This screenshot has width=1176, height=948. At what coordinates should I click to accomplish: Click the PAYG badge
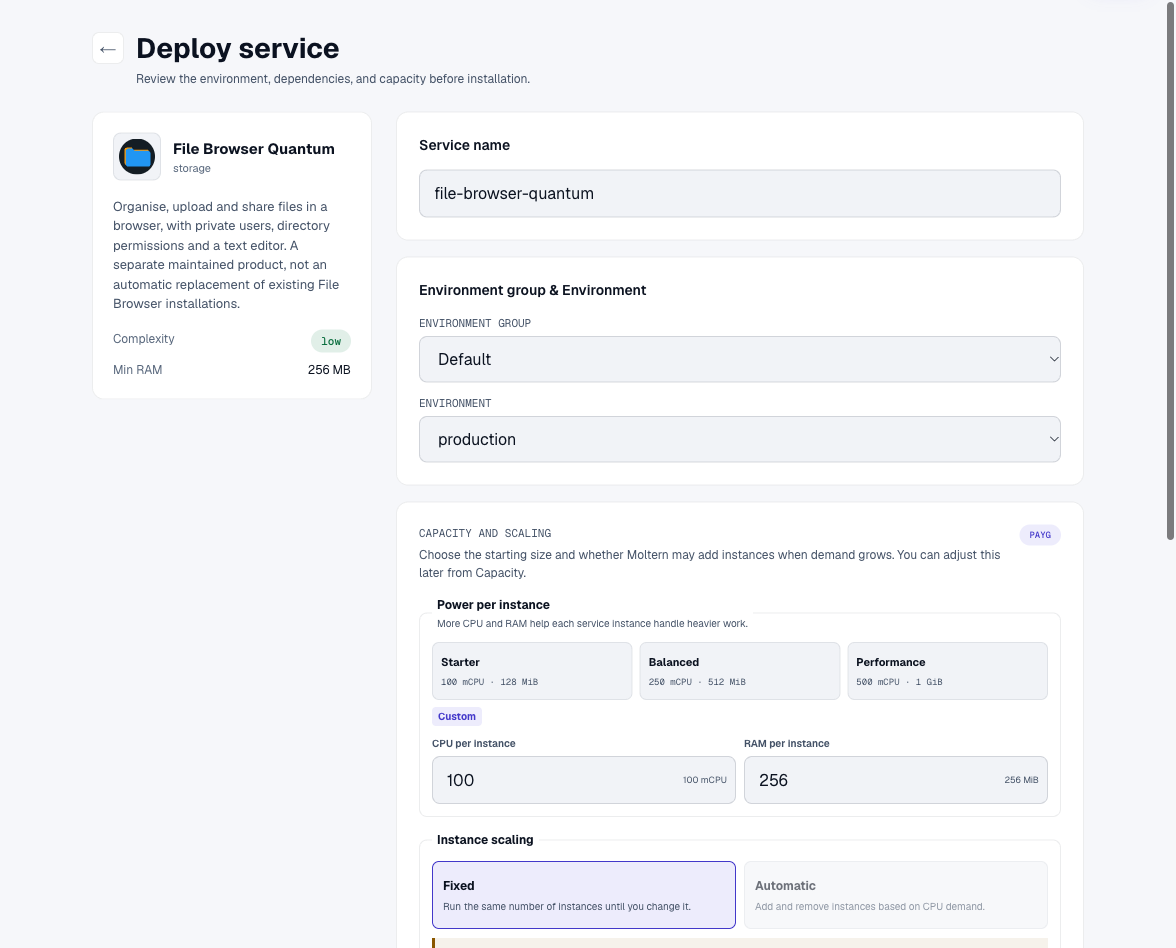[x=1040, y=535]
